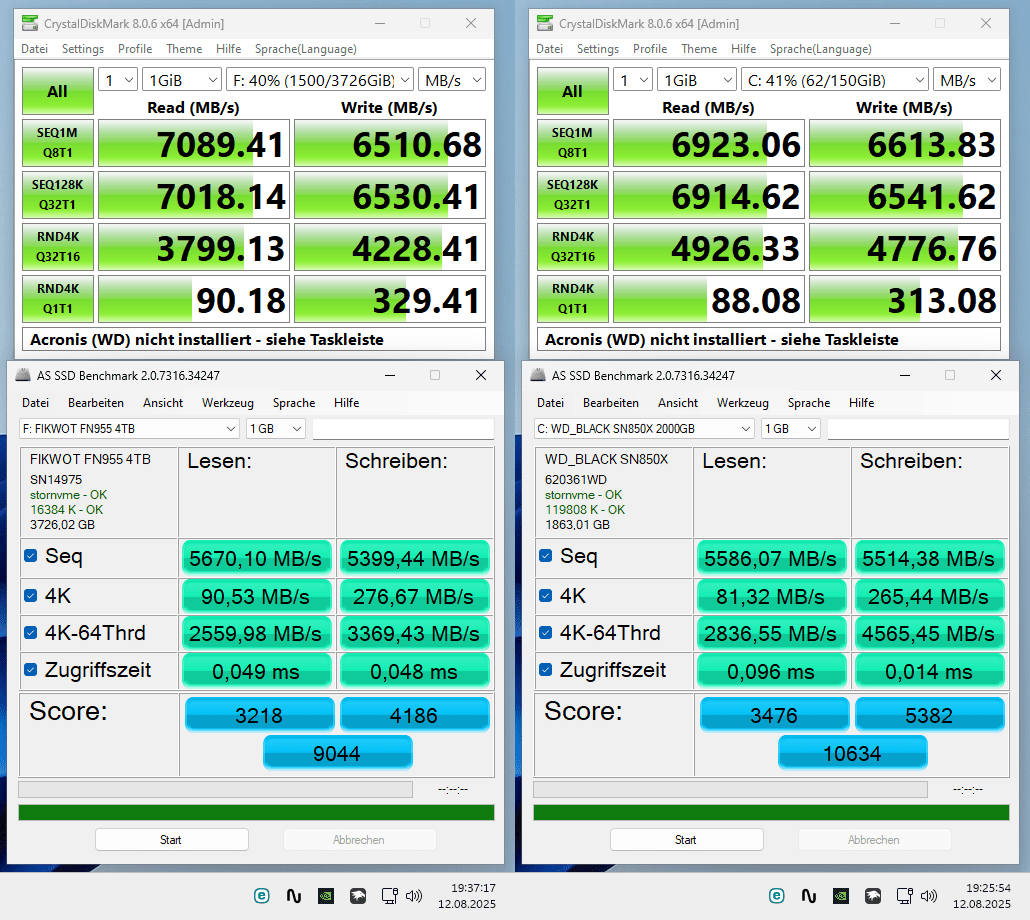
Task: Click Start in WD_BLACK AS SSD window
Action: [686, 839]
